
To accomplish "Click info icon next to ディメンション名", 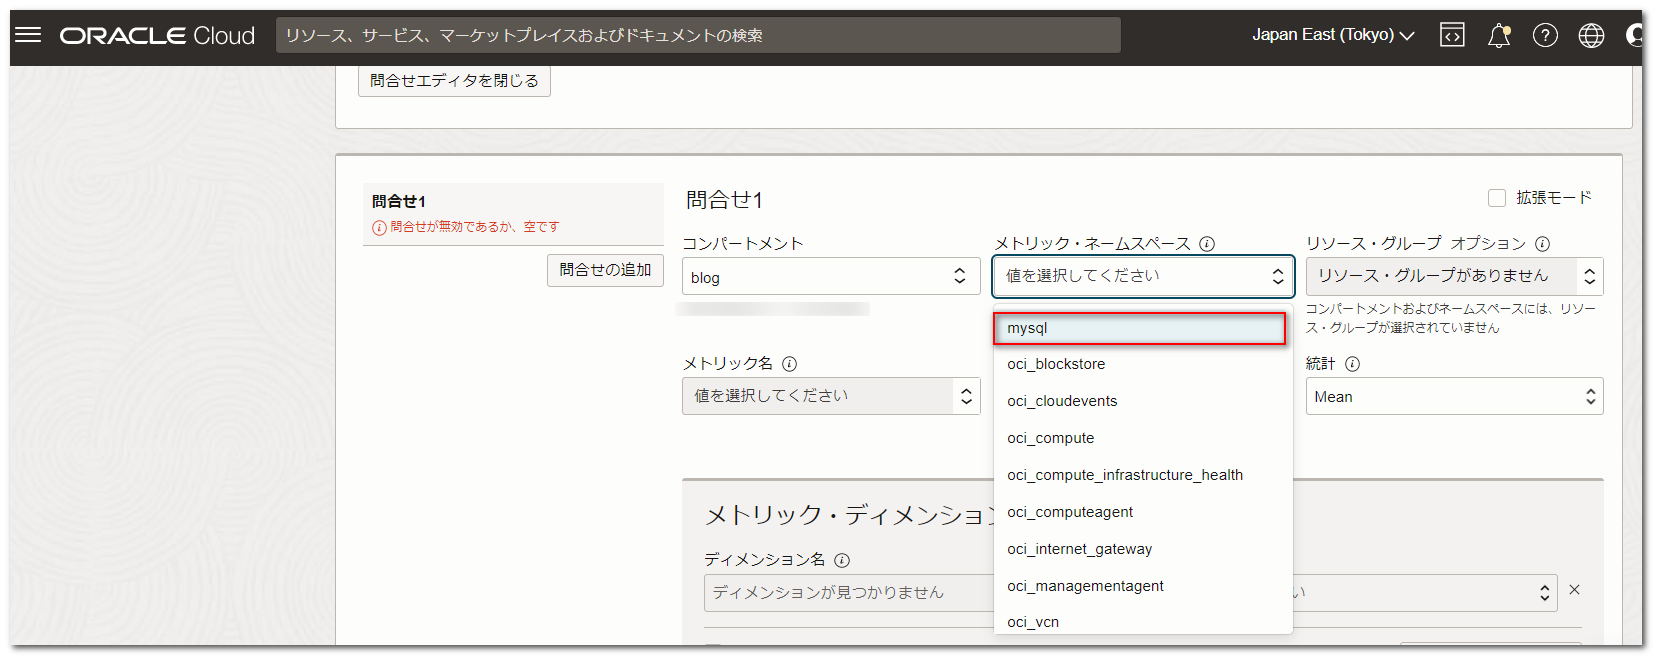I will 842,560.
